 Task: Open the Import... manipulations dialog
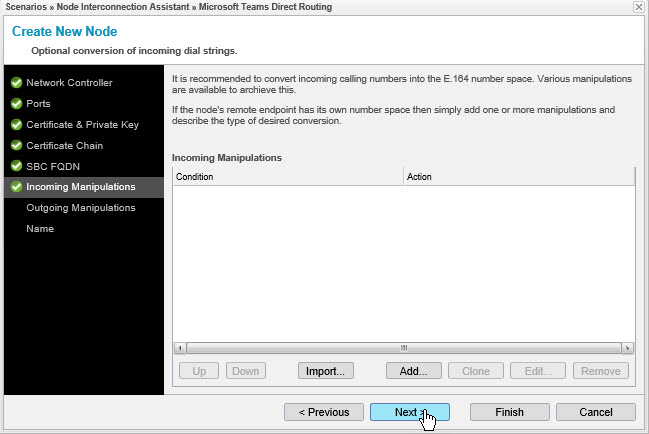click(x=325, y=371)
